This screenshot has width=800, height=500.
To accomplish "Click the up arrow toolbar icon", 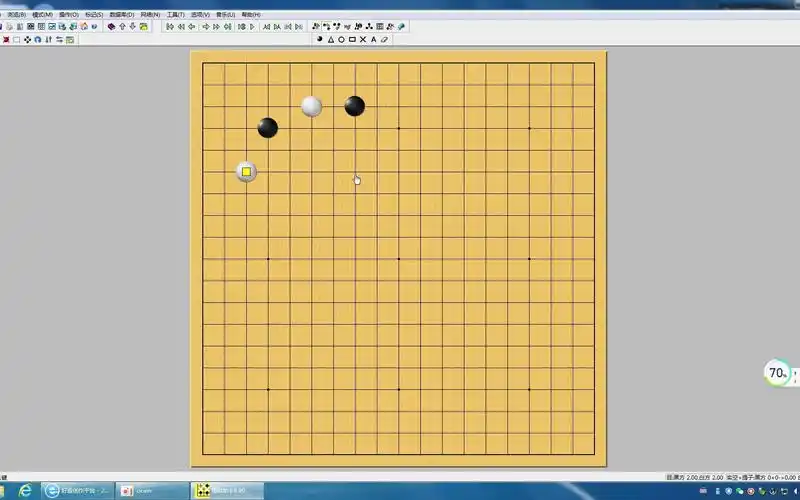I will 122,27.
